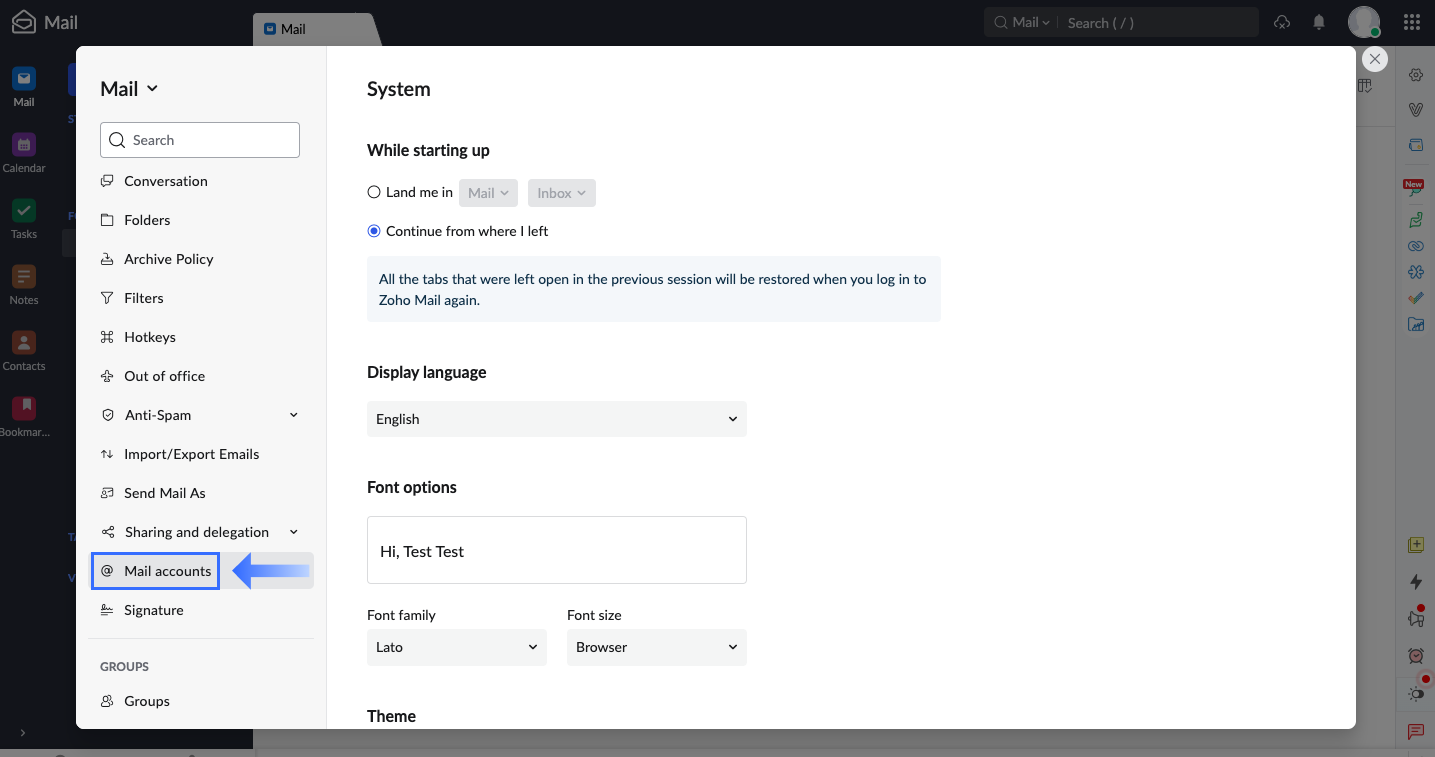1435x757 pixels.
Task: Open the feedback chat icon at bottom right
Action: pyautogui.click(x=1415, y=731)
